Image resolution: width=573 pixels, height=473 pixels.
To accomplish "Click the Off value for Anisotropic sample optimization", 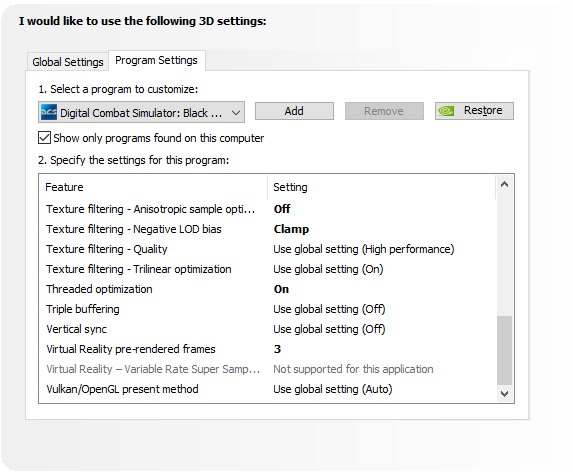I will [x=282, y=209].
